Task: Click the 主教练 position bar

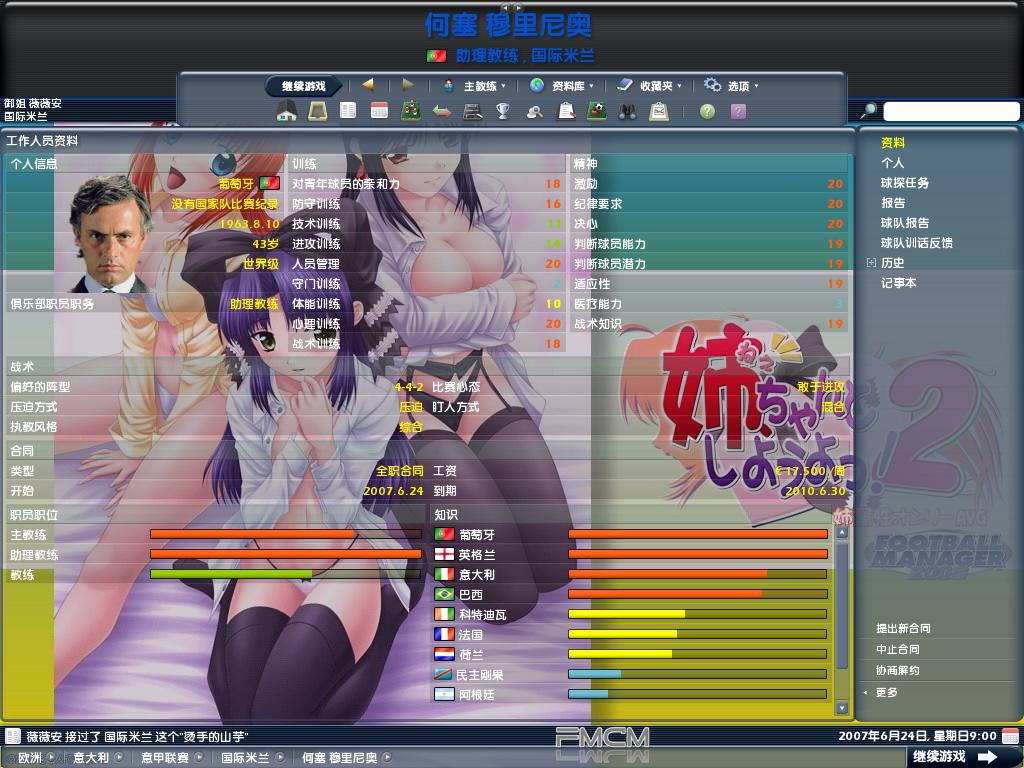Action: coord(286,534)
